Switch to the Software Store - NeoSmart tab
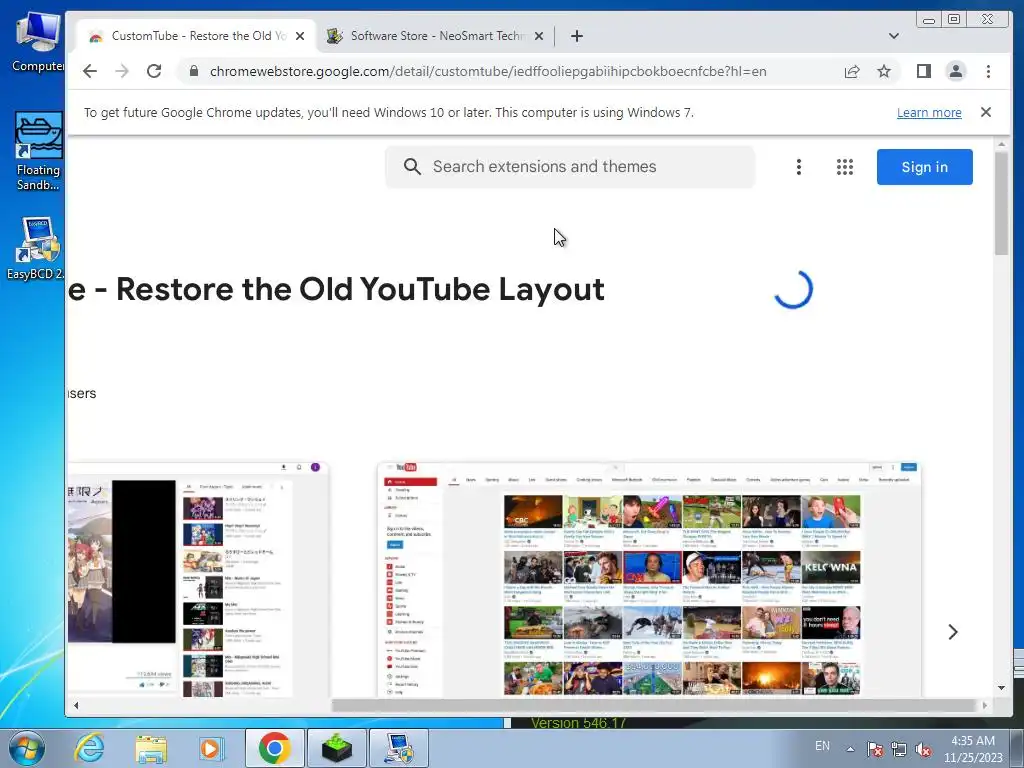This screenshot has width=1024, height=768. [436, 36]
